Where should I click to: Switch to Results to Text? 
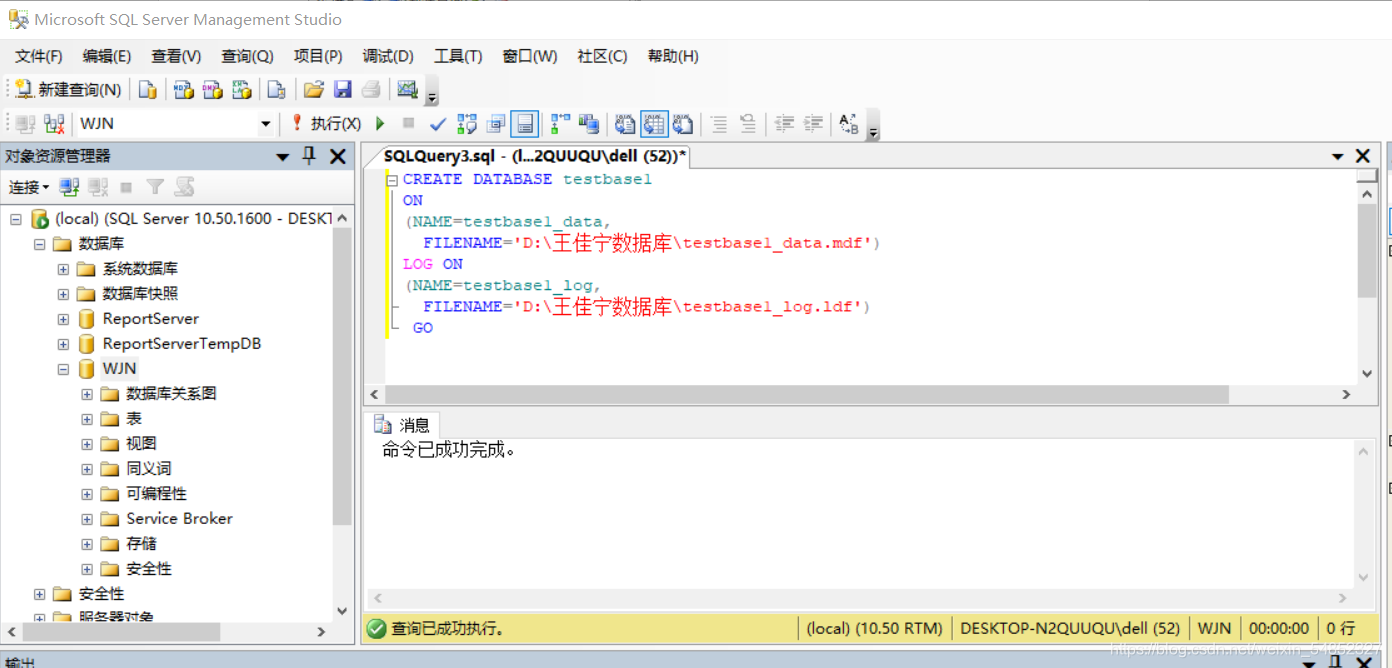click(625, 124)
